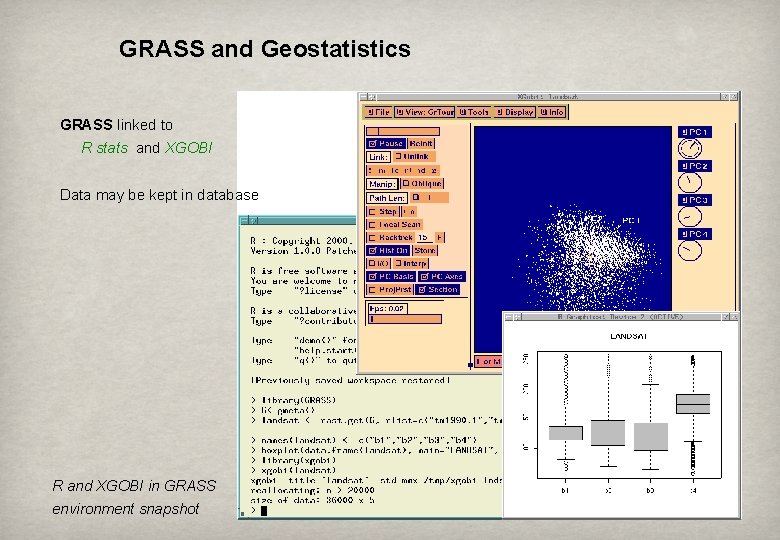Click 'Data may be kept in database' text
The width and height of the screenshot is (780, 540).
159,195
